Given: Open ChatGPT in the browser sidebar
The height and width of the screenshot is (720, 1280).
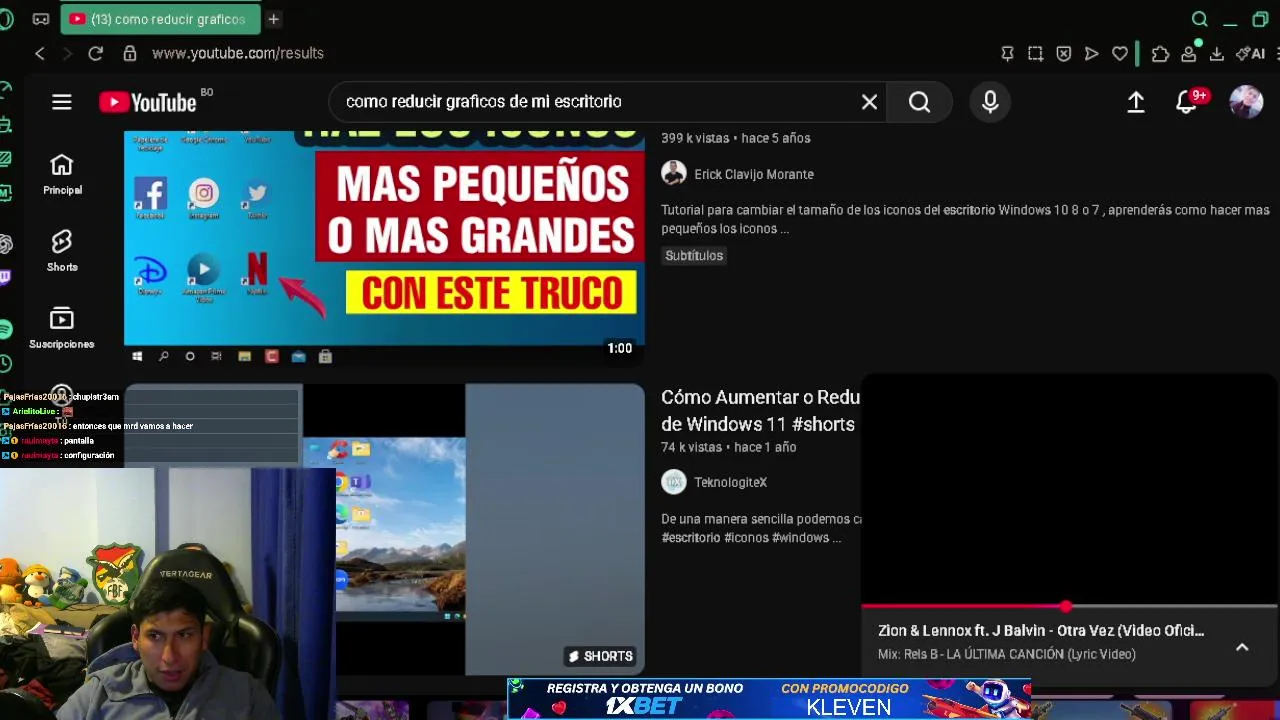Looking at the screenshot, I should pyautogui.click(x=5, y=244).
